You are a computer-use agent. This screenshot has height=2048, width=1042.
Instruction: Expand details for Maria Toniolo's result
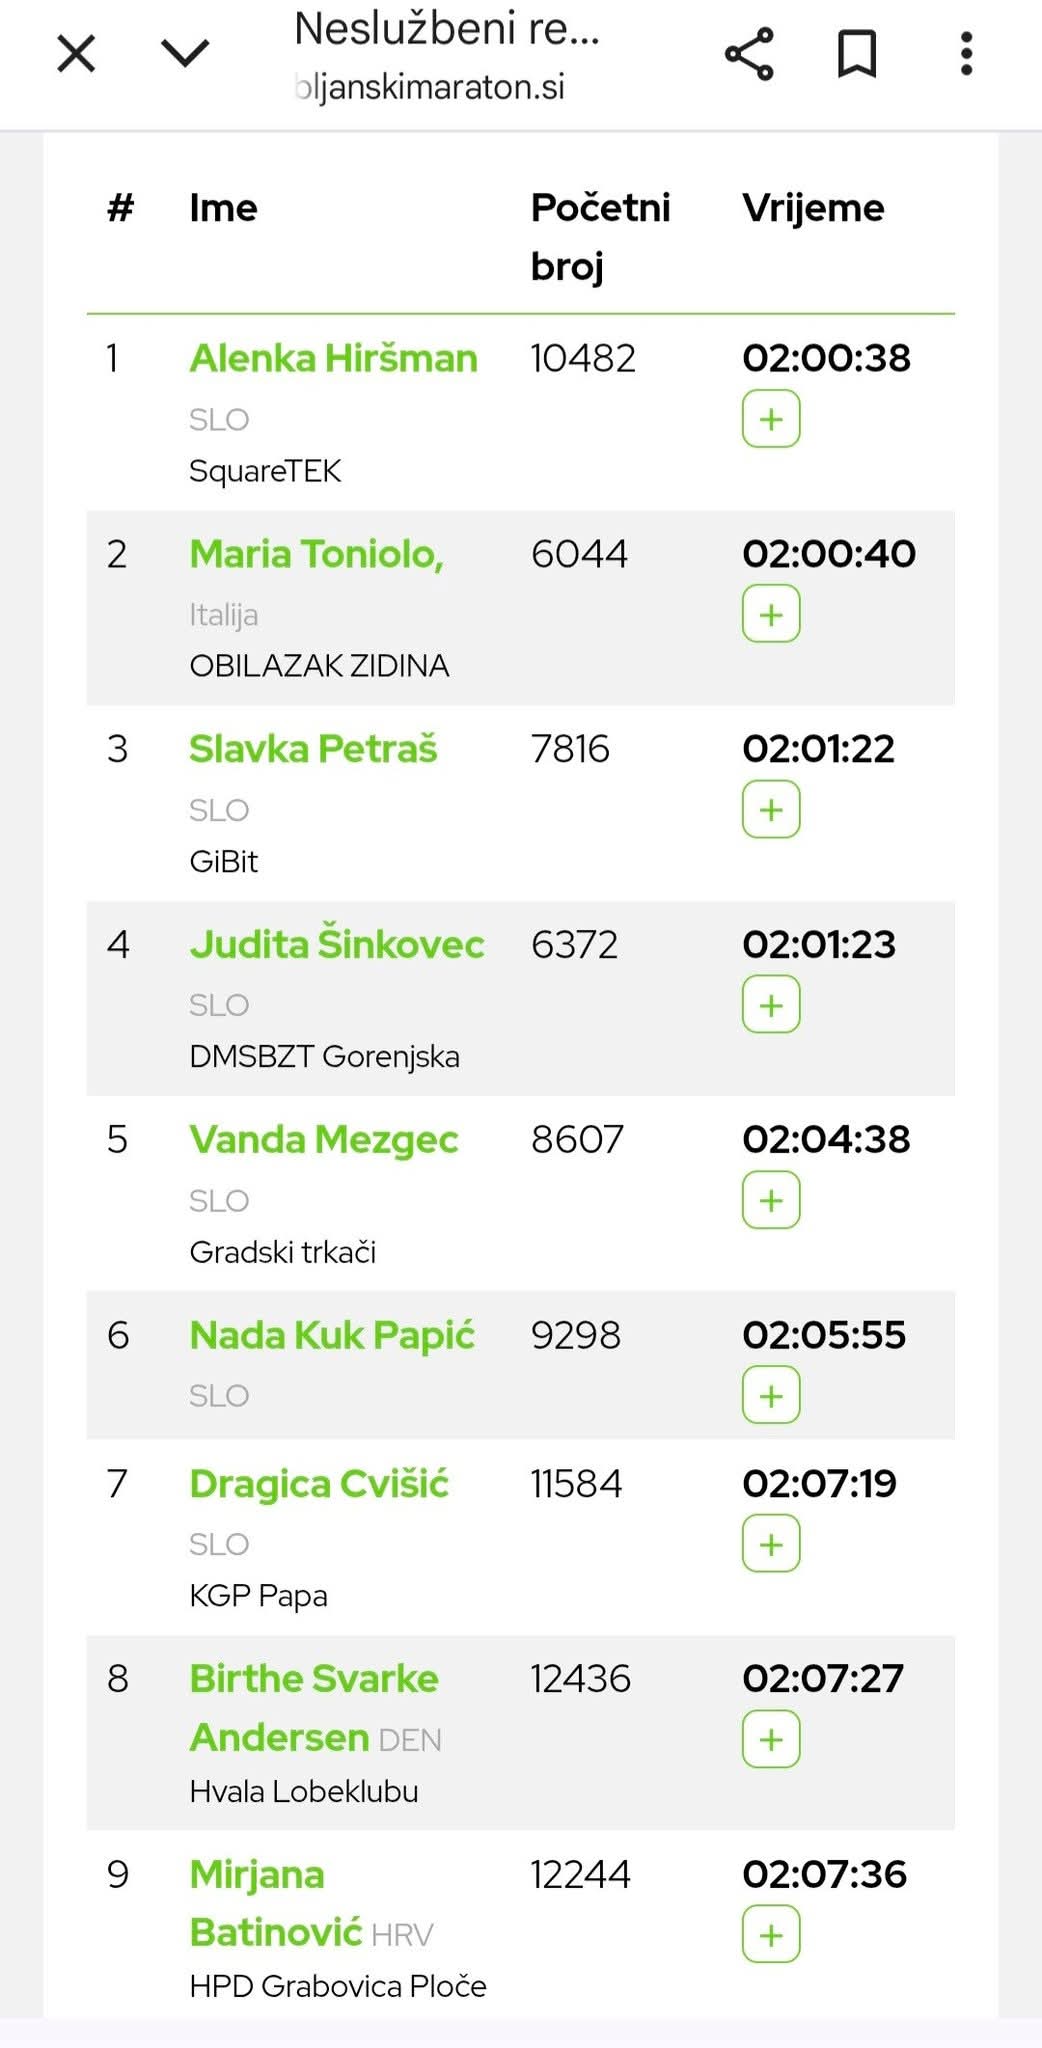point(771,614)
